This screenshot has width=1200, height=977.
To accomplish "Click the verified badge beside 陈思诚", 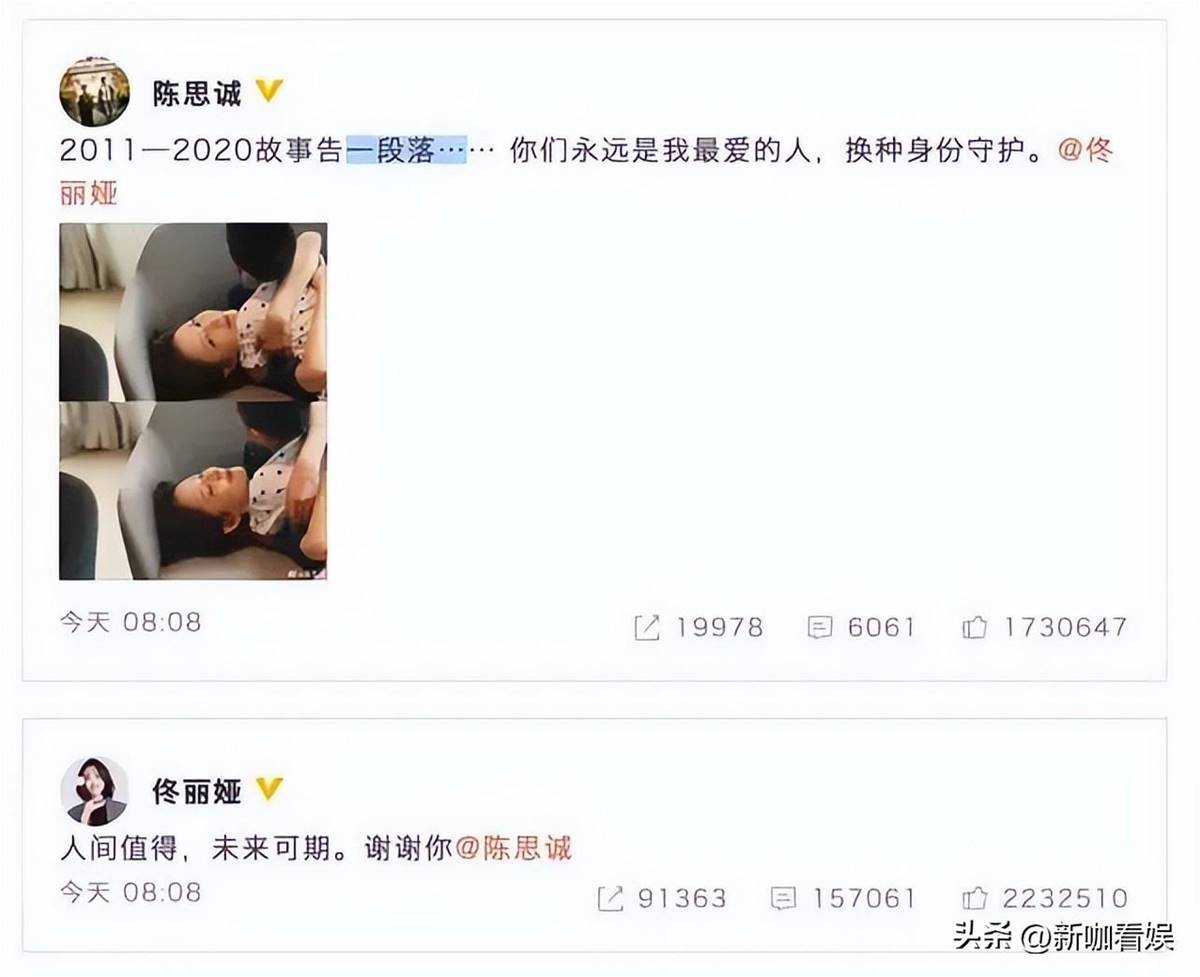I will [270, 93].
